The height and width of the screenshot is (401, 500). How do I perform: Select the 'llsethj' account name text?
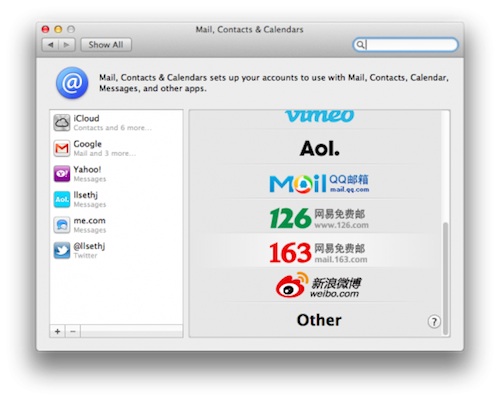pos(85,195)
